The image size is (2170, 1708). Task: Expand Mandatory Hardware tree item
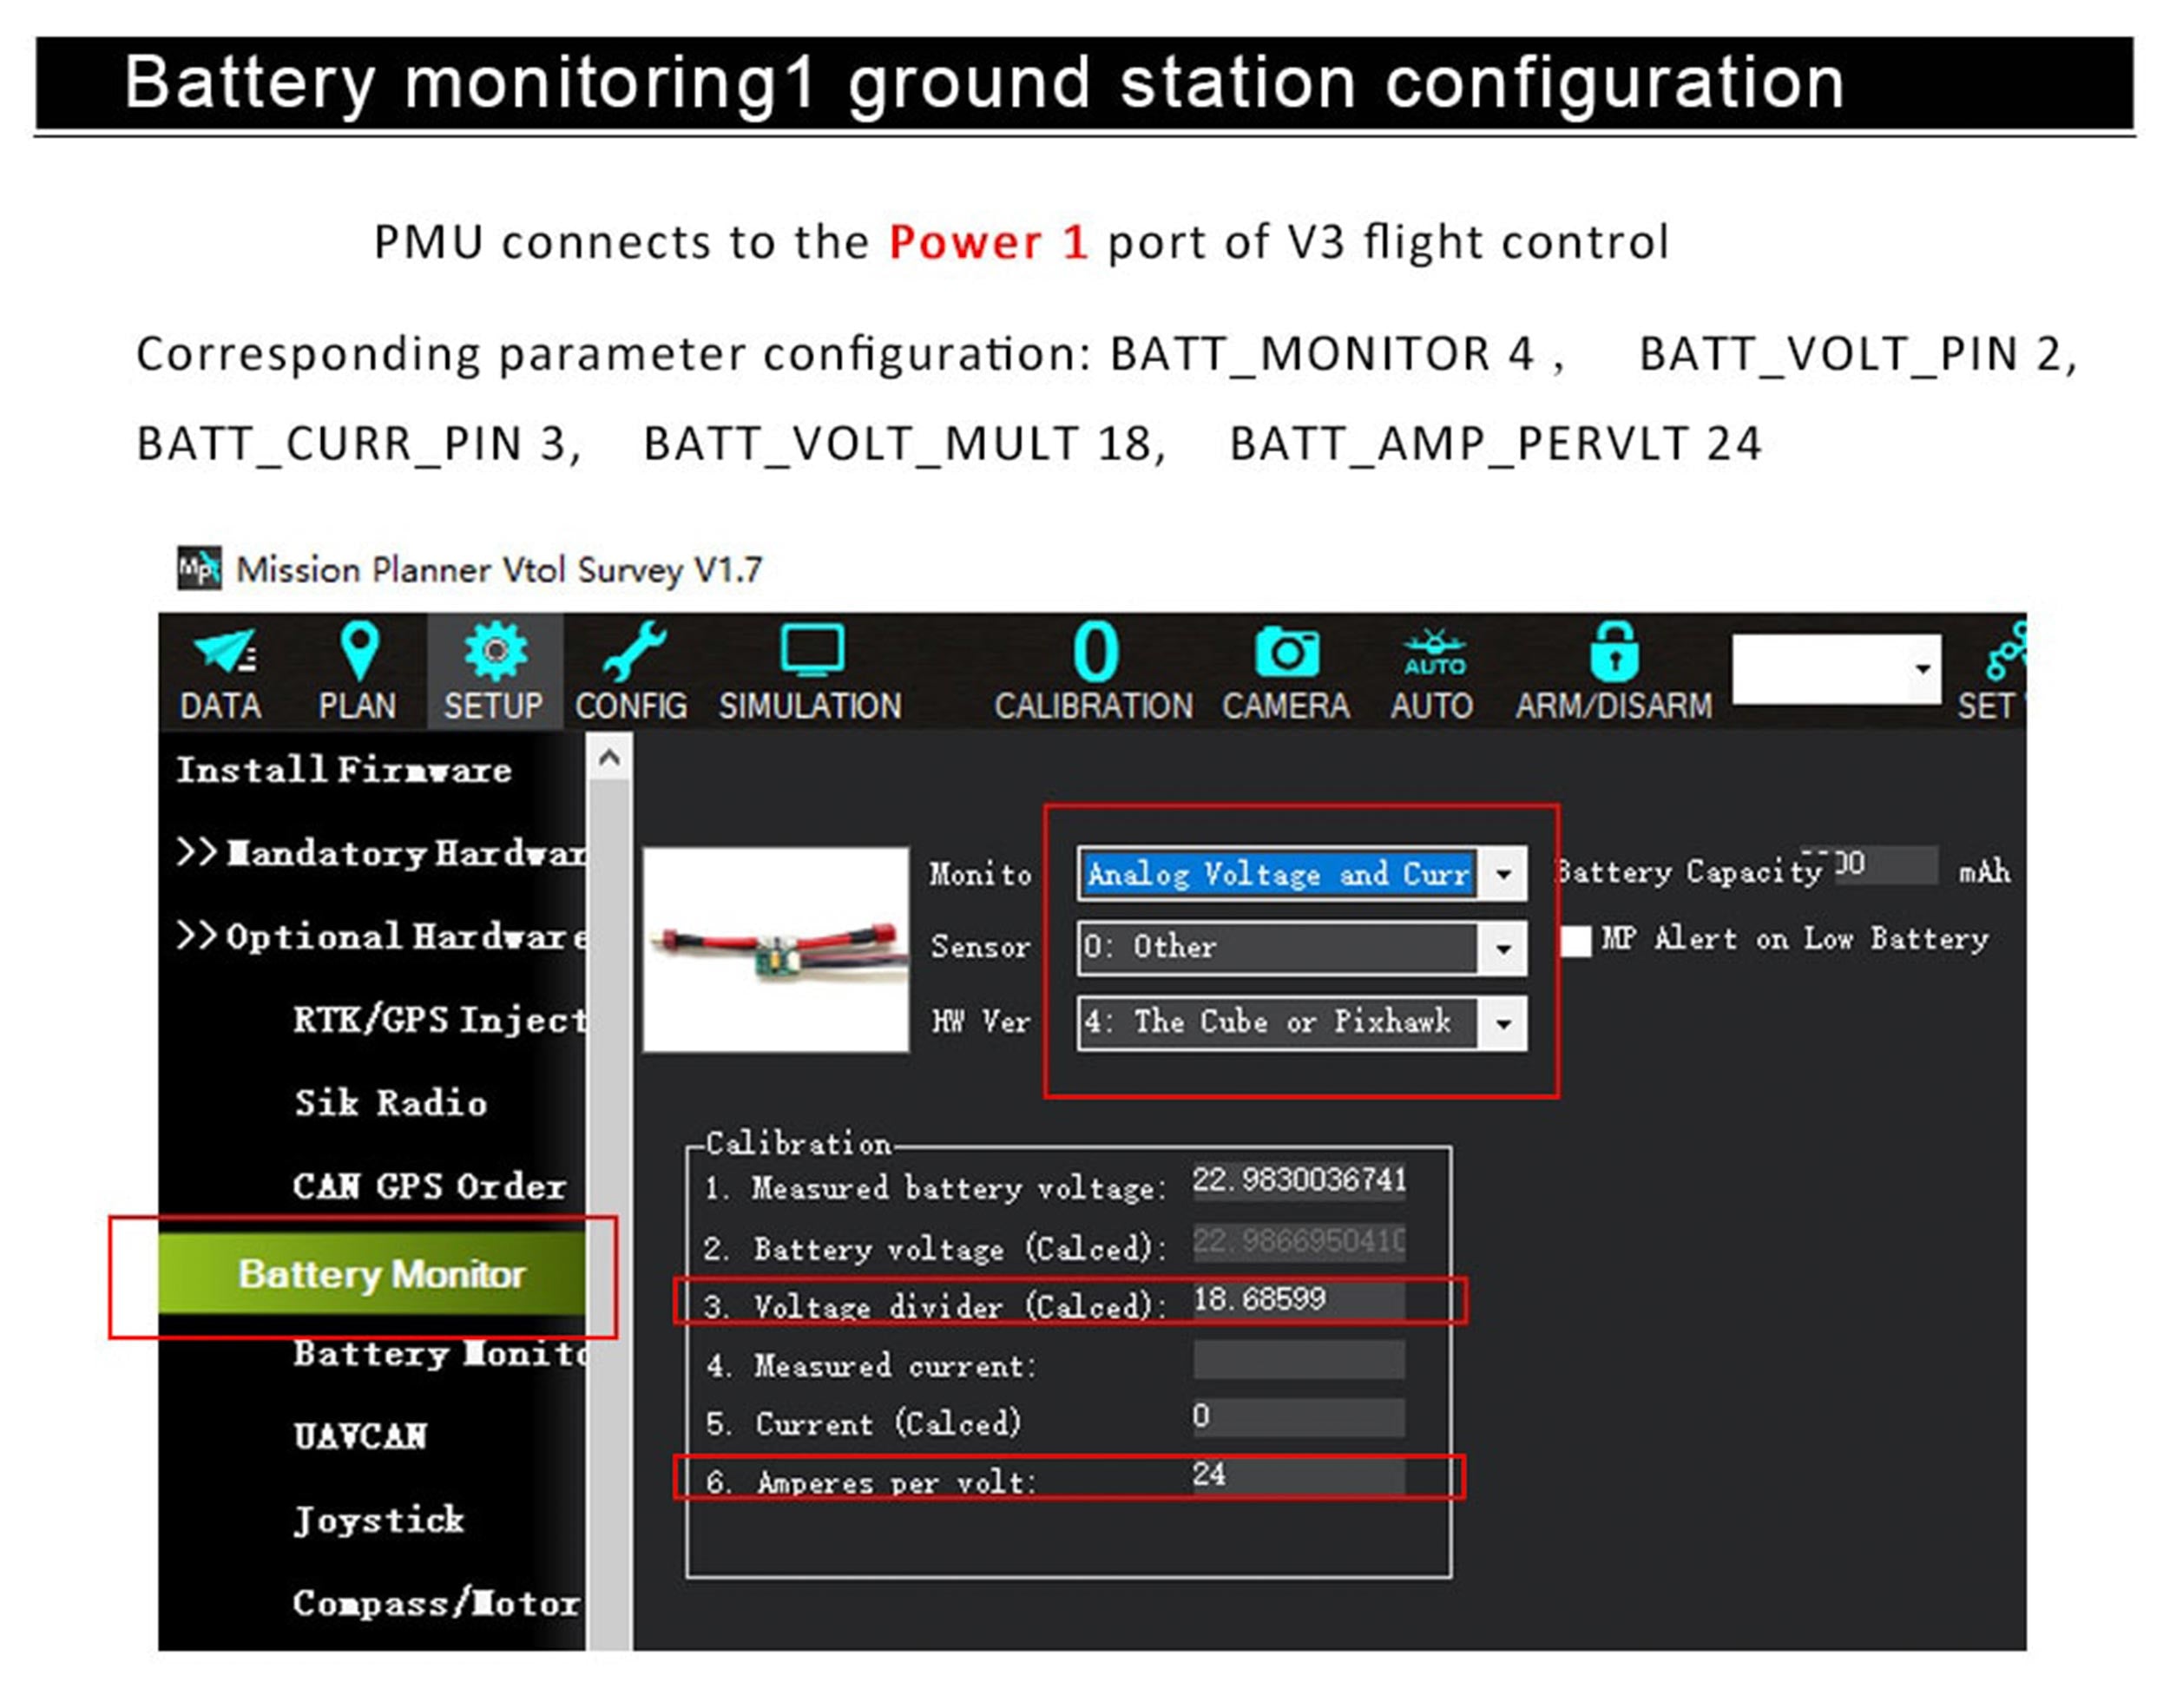(380, 853)
